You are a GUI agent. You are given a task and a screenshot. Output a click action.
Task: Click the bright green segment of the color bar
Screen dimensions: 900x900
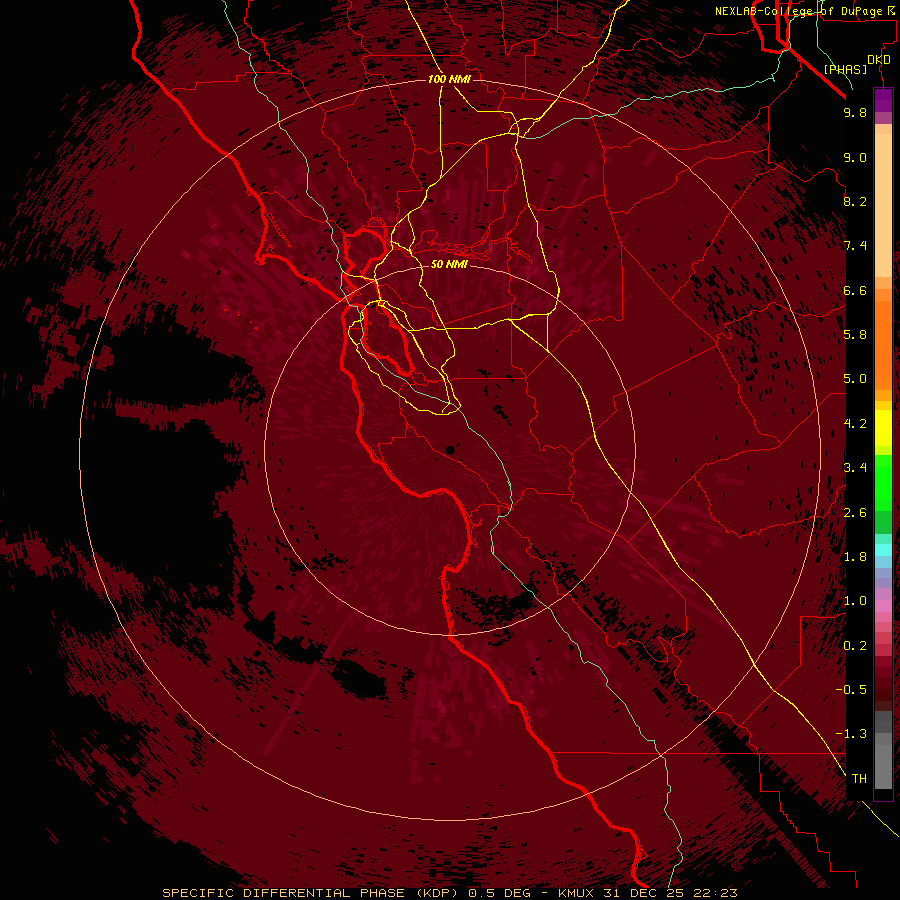(x=883, y=483)
